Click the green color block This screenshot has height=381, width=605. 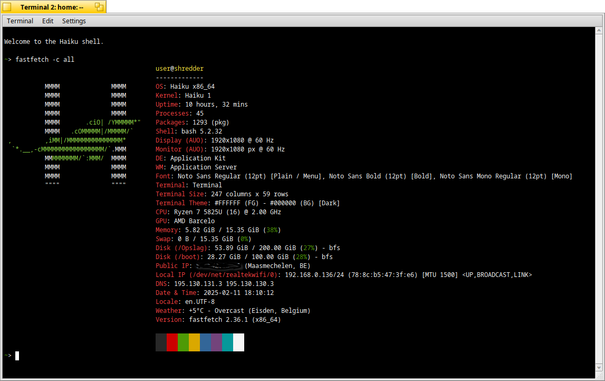[x=183, y=342]
